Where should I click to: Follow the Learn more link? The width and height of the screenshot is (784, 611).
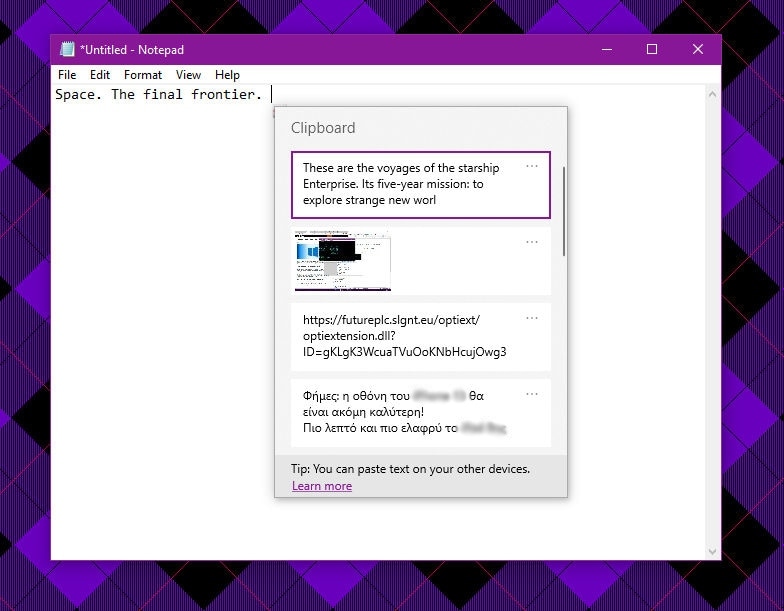[x=322, y=486]
